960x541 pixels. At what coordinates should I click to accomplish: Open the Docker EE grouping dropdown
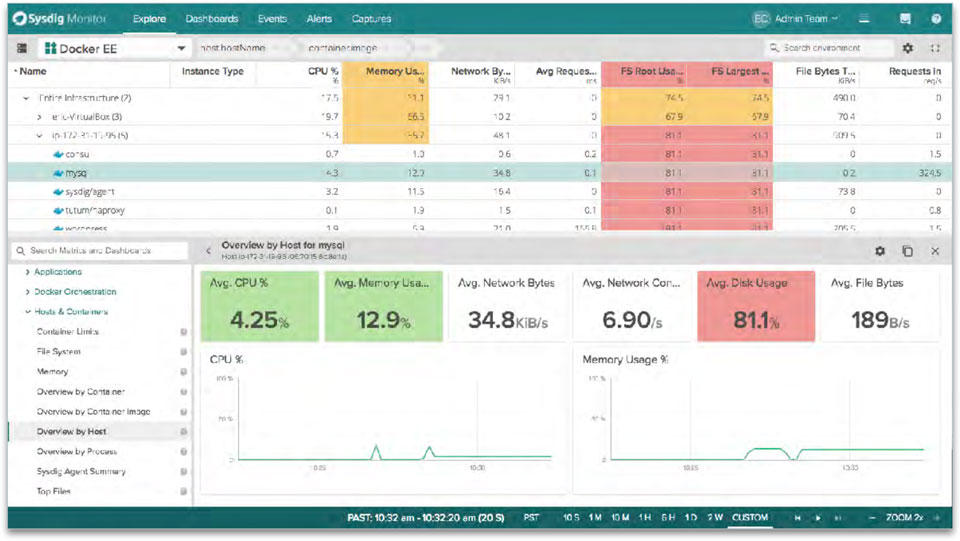click(x=181, y=48)
